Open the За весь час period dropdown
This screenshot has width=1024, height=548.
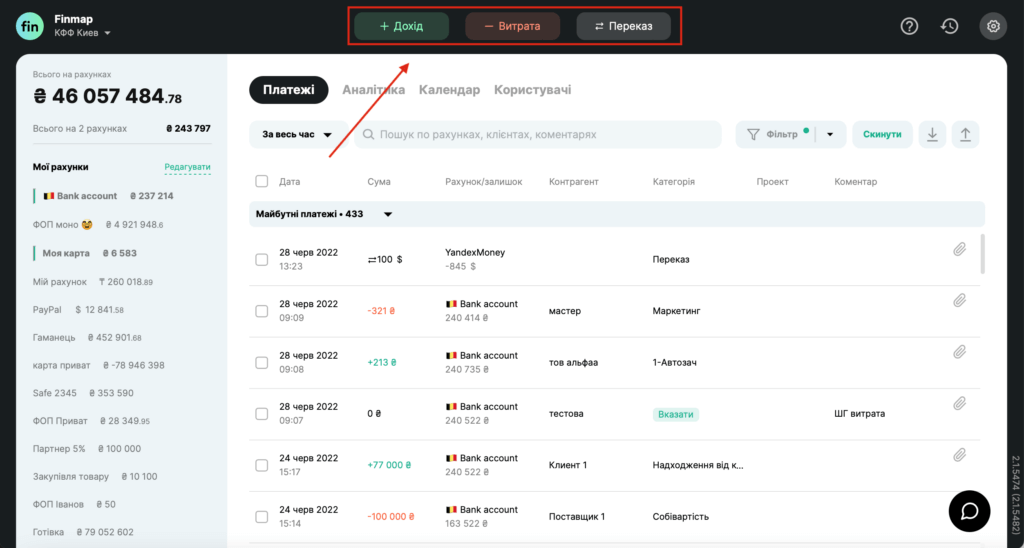[x=299, y=135]
